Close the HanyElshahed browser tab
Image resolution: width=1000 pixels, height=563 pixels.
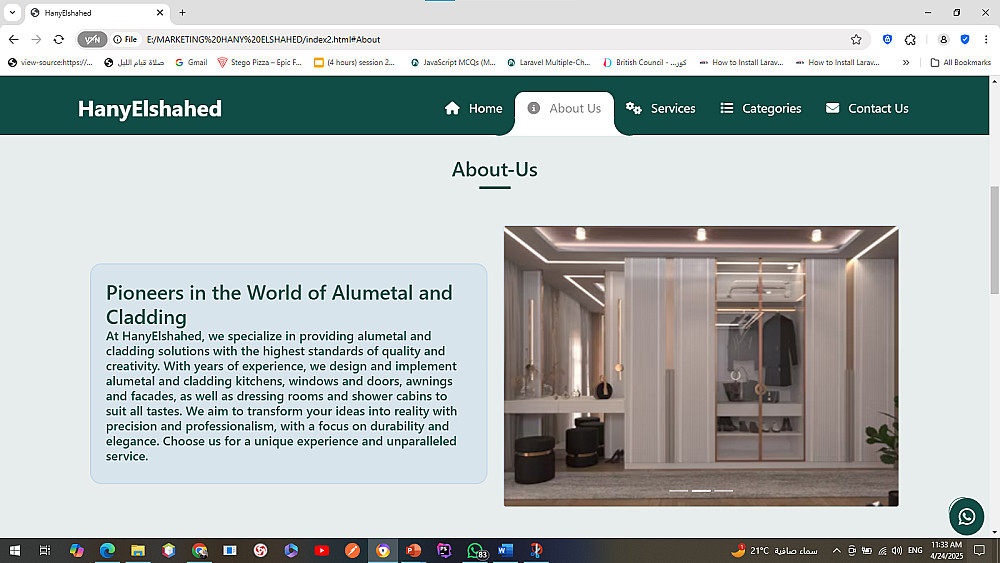click(x=159, y=12)
